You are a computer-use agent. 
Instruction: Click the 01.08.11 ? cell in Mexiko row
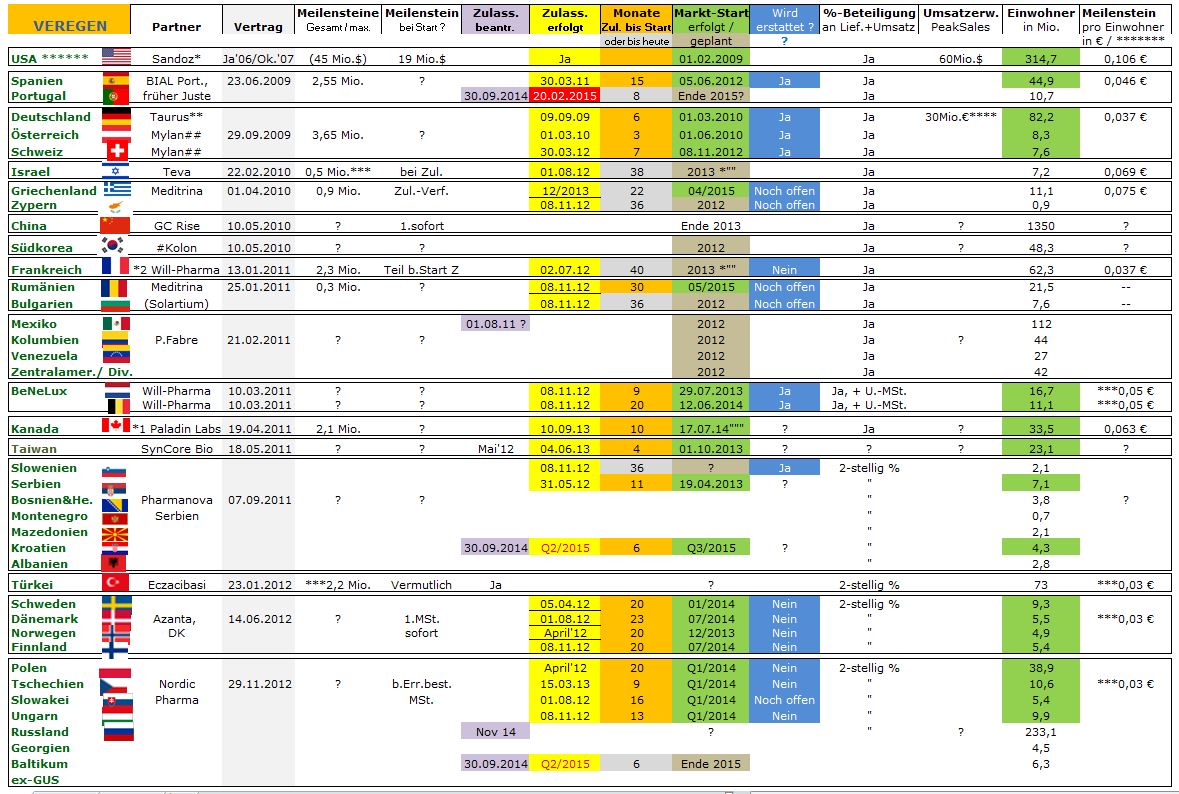coord(495,324)
